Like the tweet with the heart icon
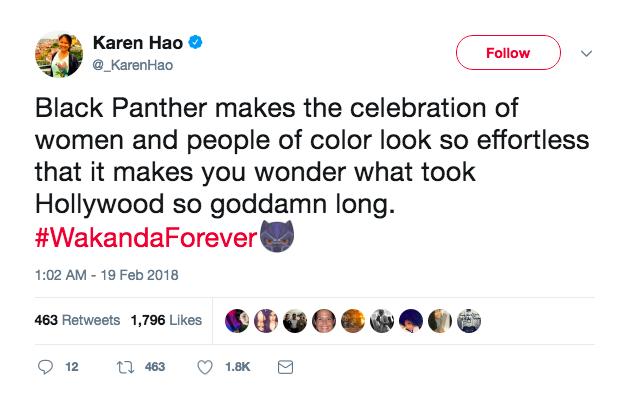 click(205, 367)
